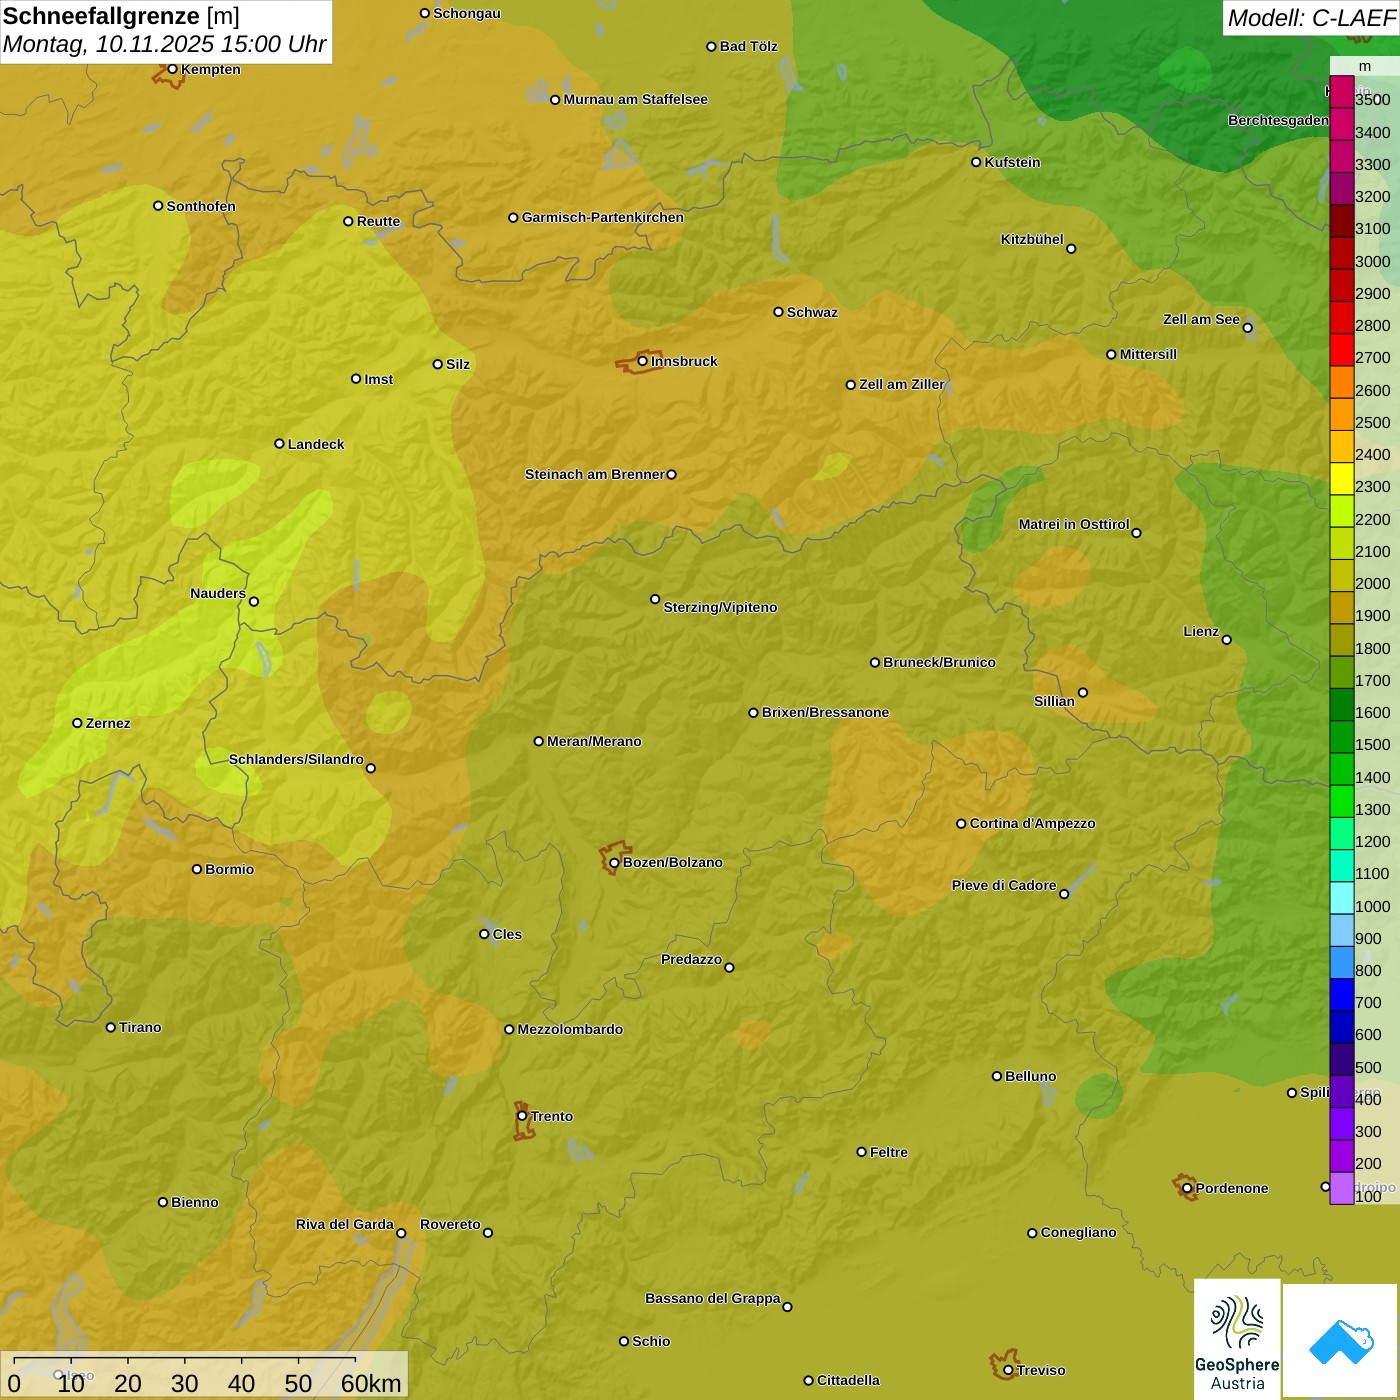Click the "2000" legend value
Screen dimensions: 1400x1400
coord(1373,584)
